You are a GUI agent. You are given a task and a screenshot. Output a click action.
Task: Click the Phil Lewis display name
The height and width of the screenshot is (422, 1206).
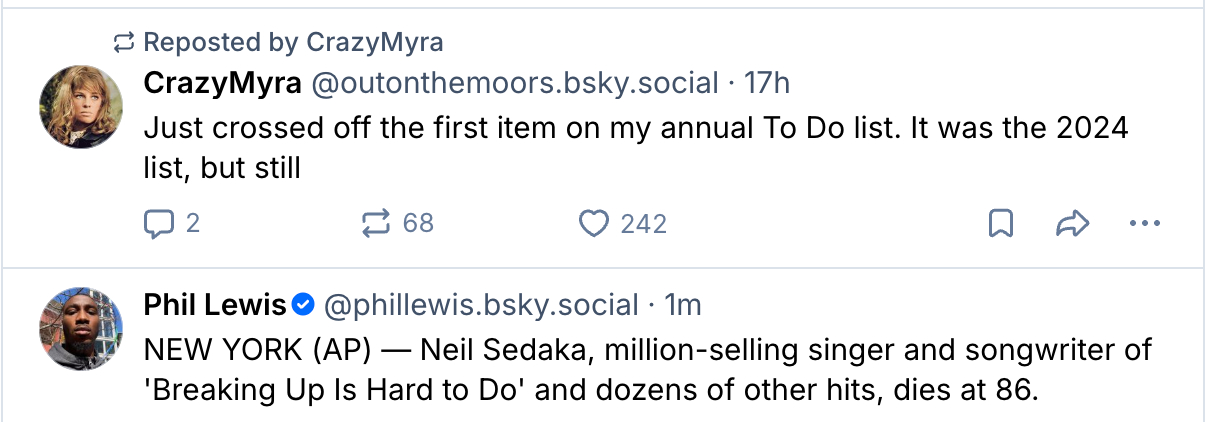click(215, 304)
